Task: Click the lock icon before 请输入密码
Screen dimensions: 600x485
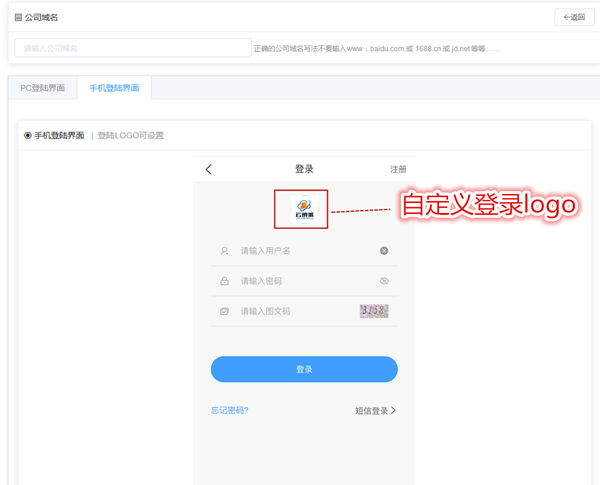Action: [x=224, y=281]
